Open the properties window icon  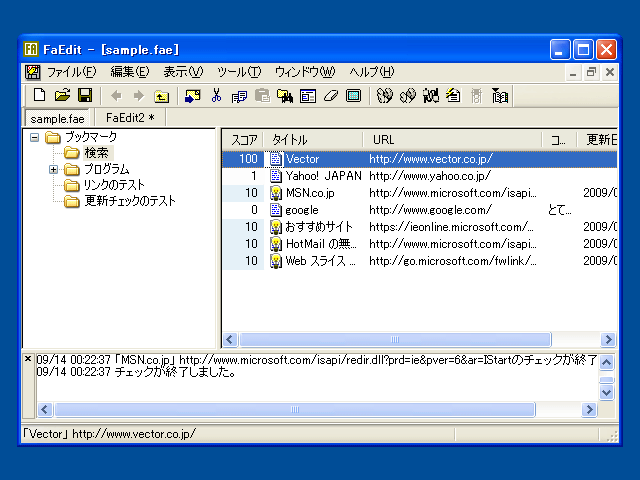(308, 96)
